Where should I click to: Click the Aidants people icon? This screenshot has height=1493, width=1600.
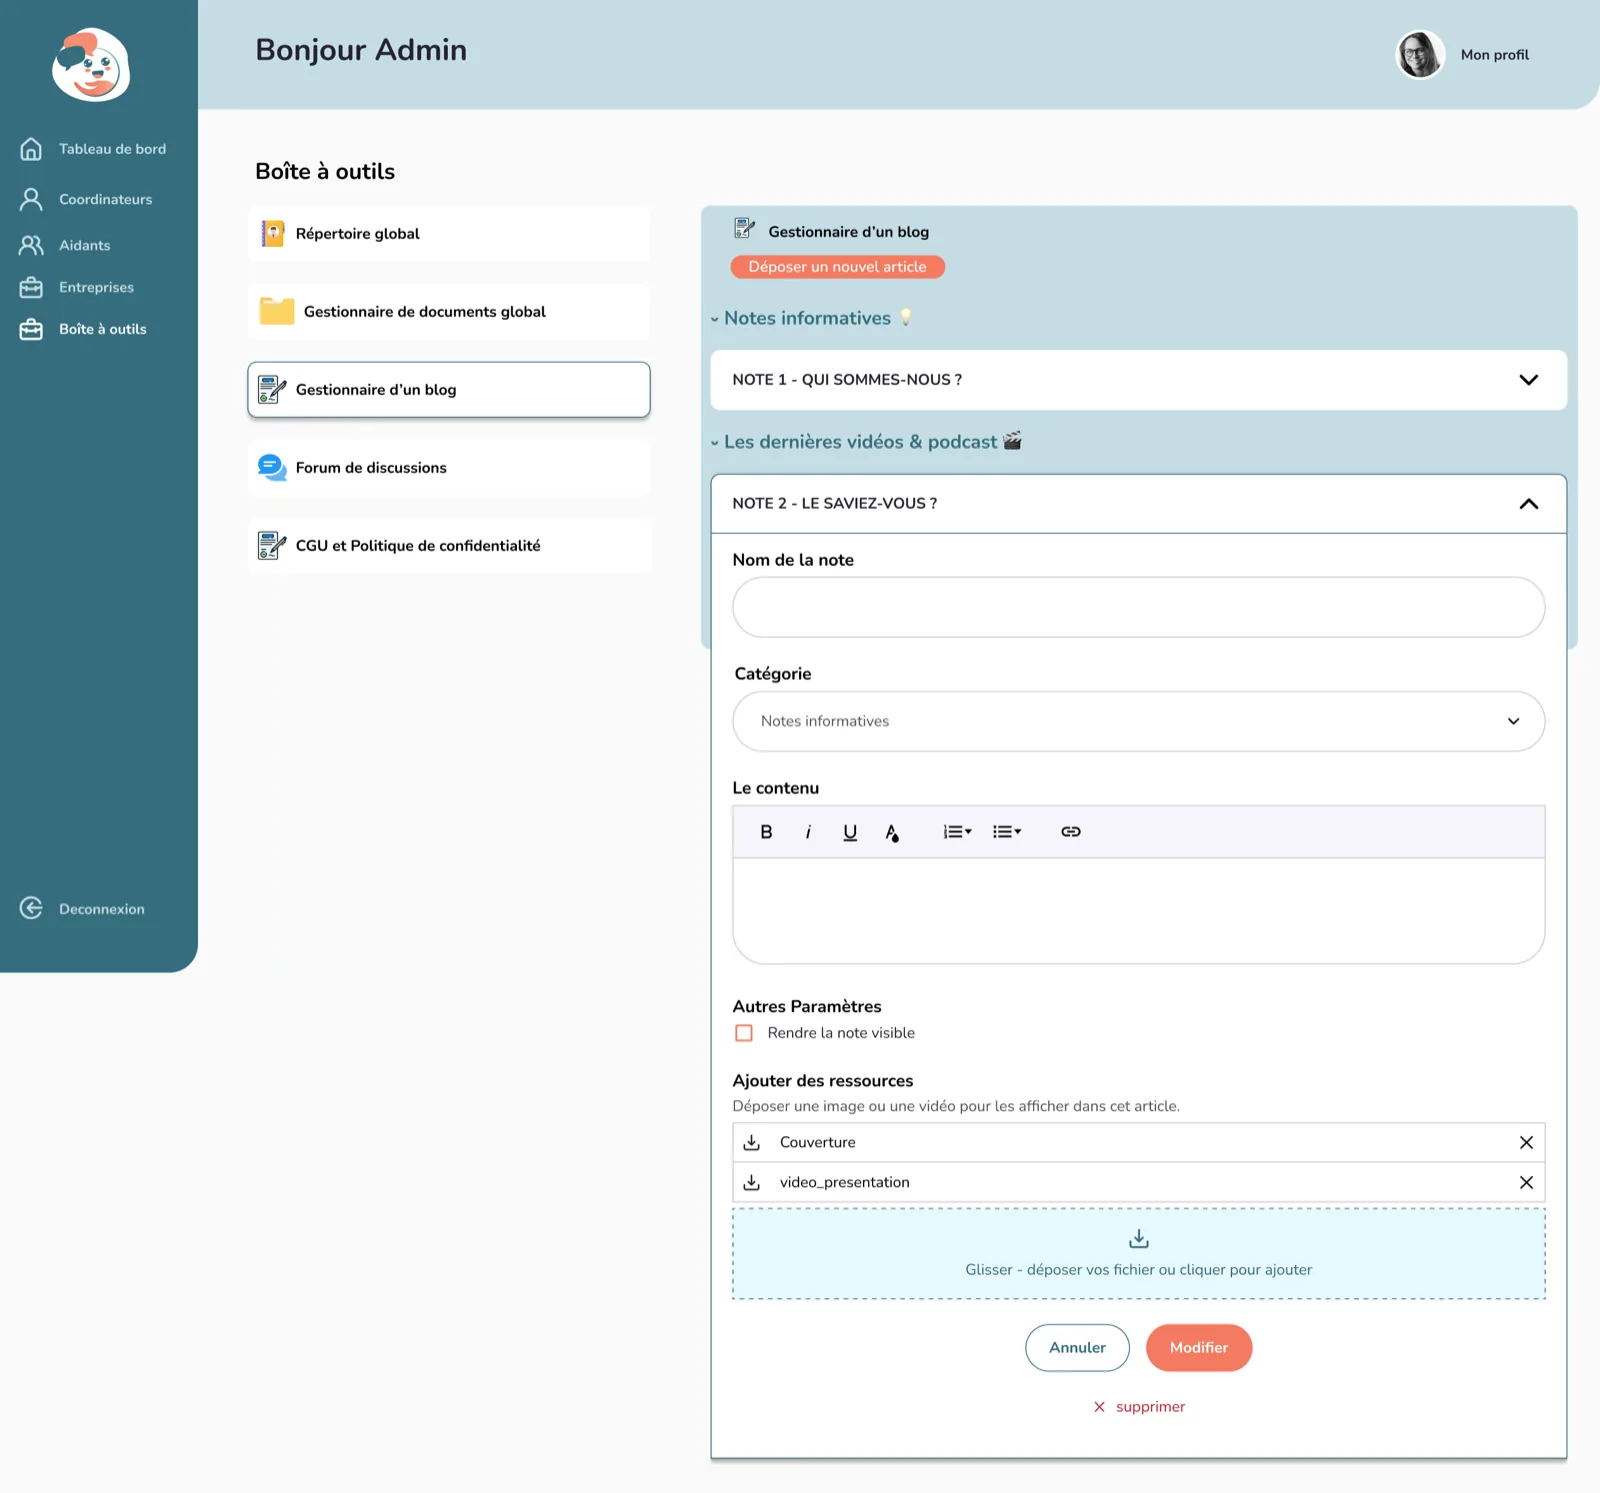[x=31, y=245]
